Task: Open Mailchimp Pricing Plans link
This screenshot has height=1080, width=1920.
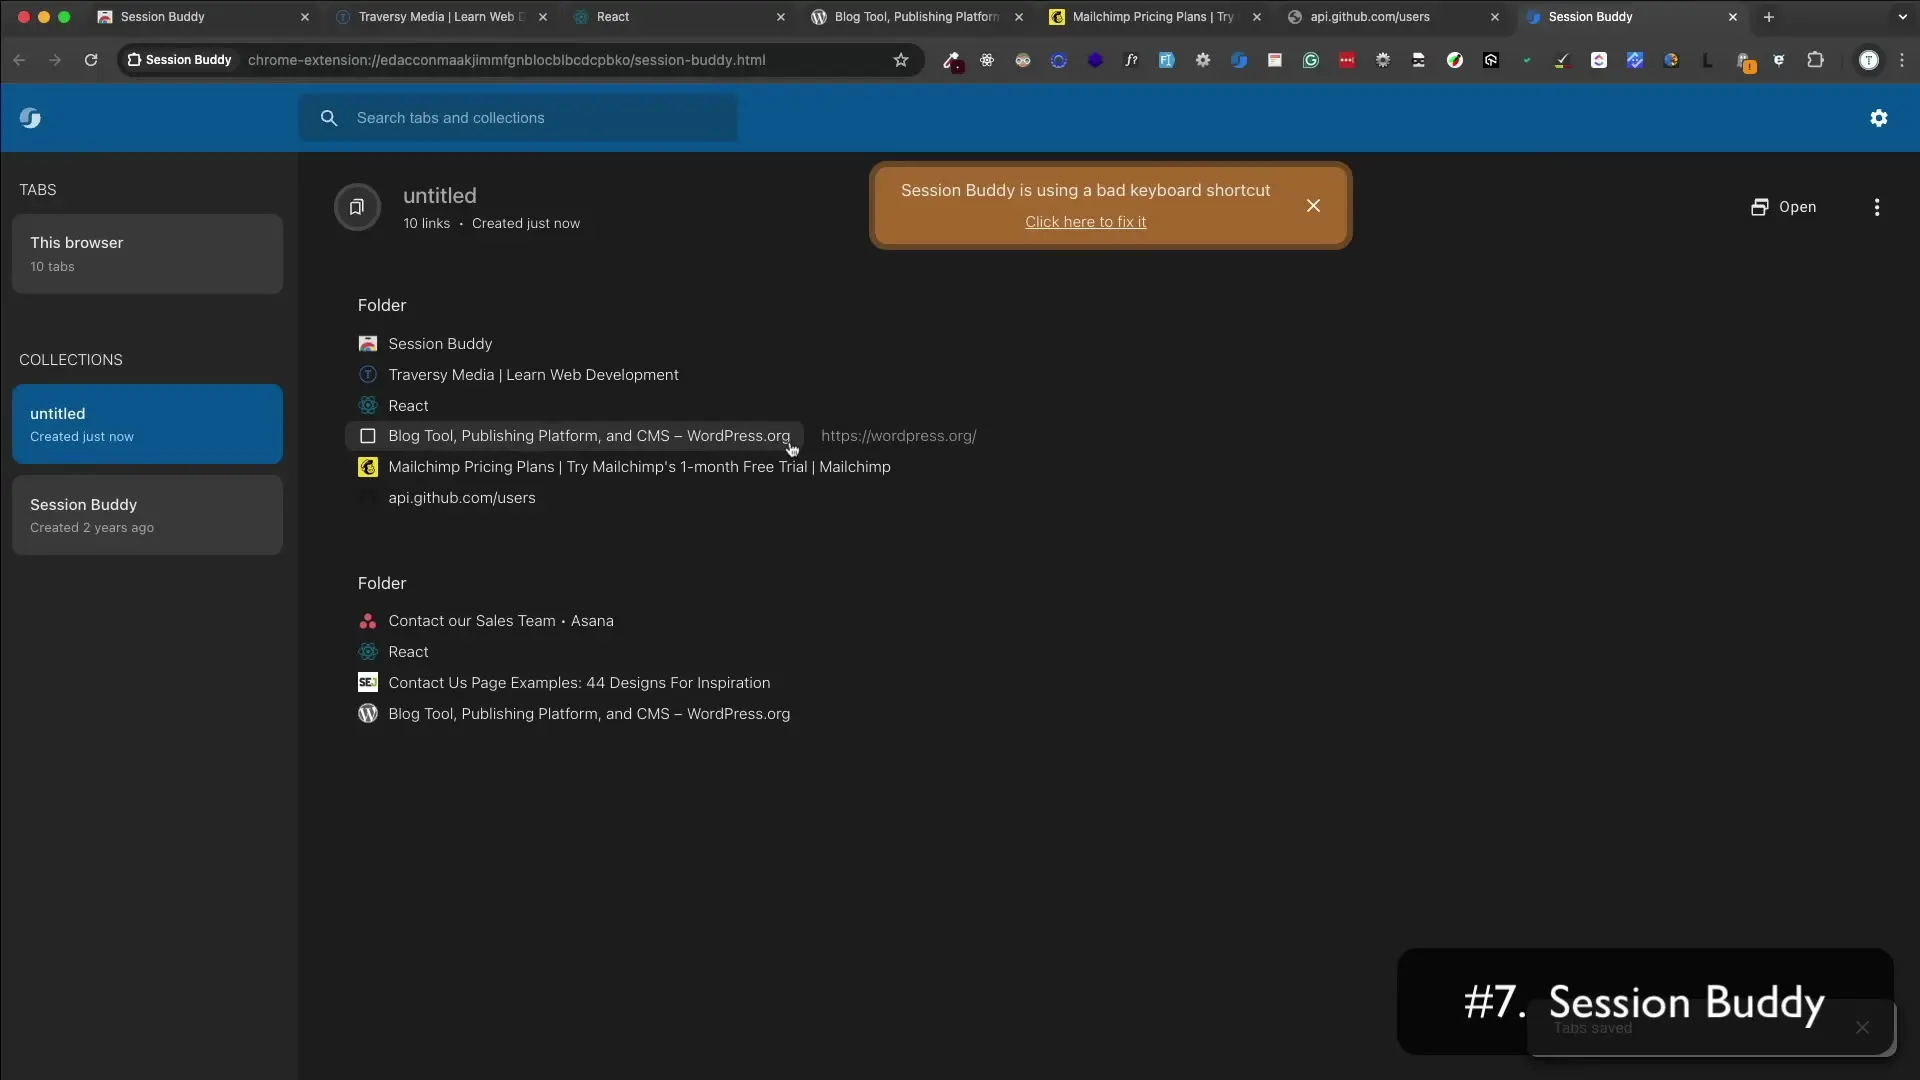Action: point(639,467)
